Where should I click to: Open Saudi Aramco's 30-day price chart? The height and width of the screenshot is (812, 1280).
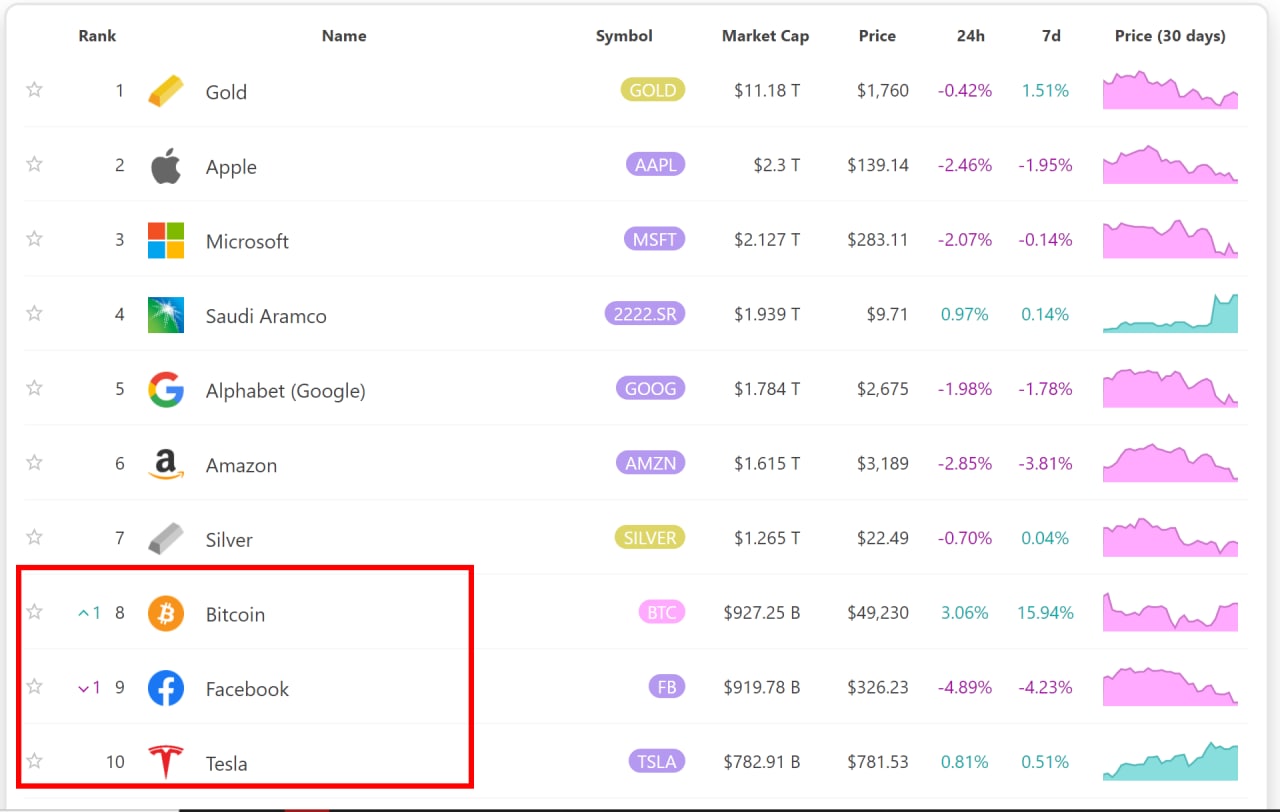click(x=1170, y=313)
